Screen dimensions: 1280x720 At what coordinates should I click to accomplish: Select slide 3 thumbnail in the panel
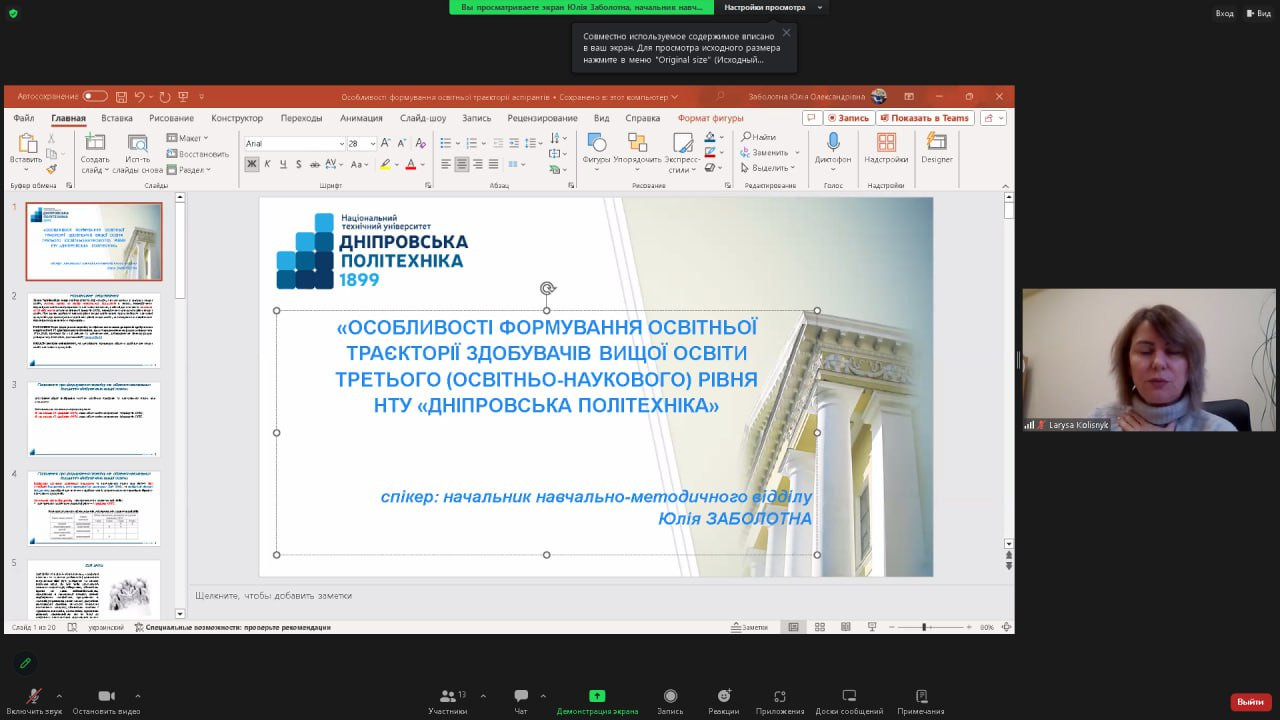click(x=94, y=420)
